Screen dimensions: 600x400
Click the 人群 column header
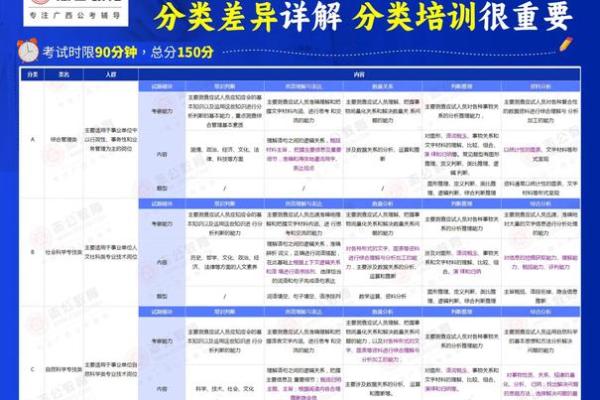[x=111, y=75]
